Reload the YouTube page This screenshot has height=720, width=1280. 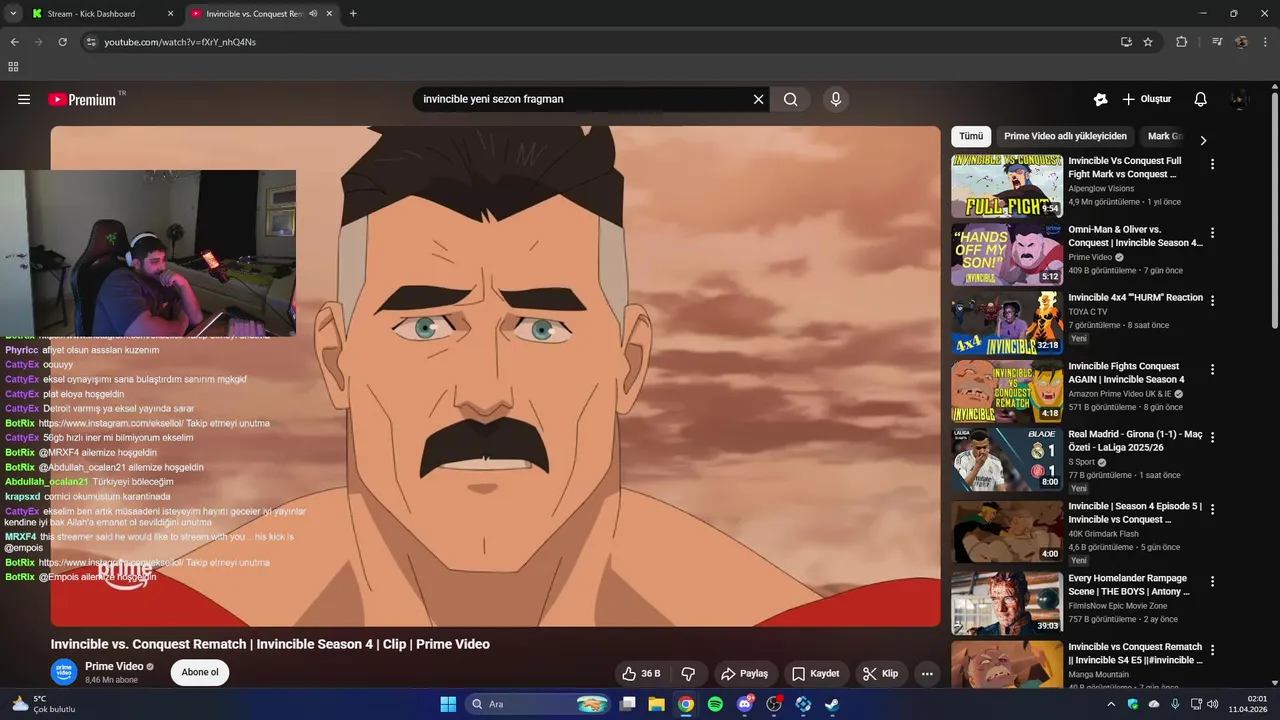pos(62,42)
